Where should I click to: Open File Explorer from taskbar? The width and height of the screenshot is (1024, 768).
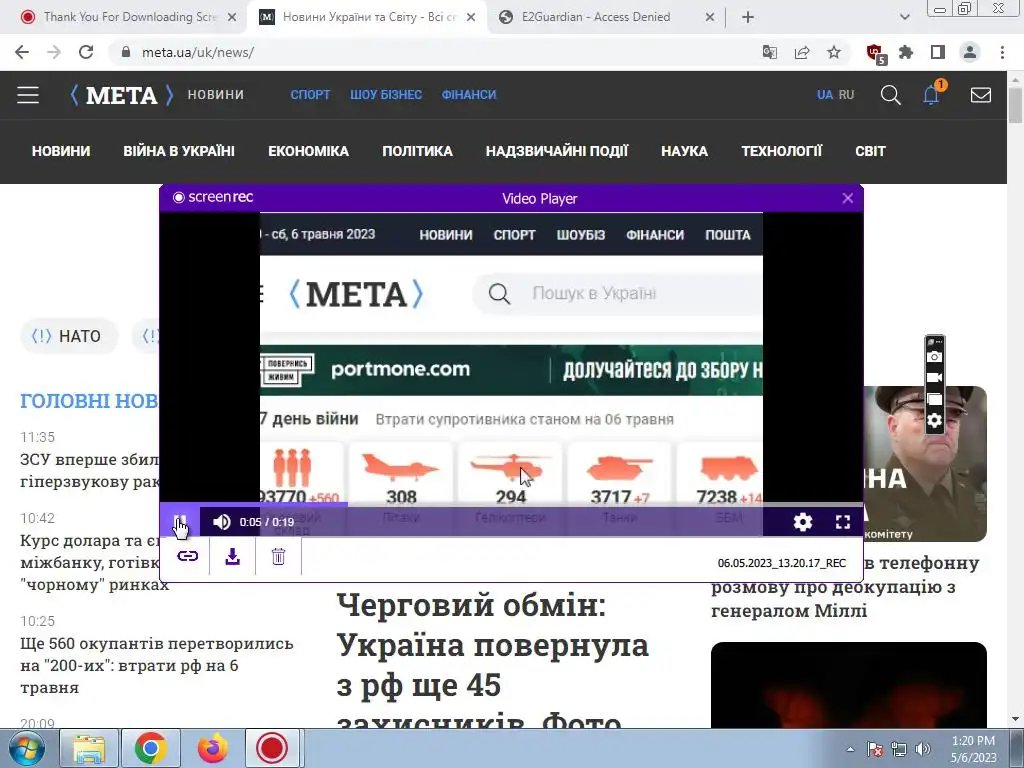89,748
